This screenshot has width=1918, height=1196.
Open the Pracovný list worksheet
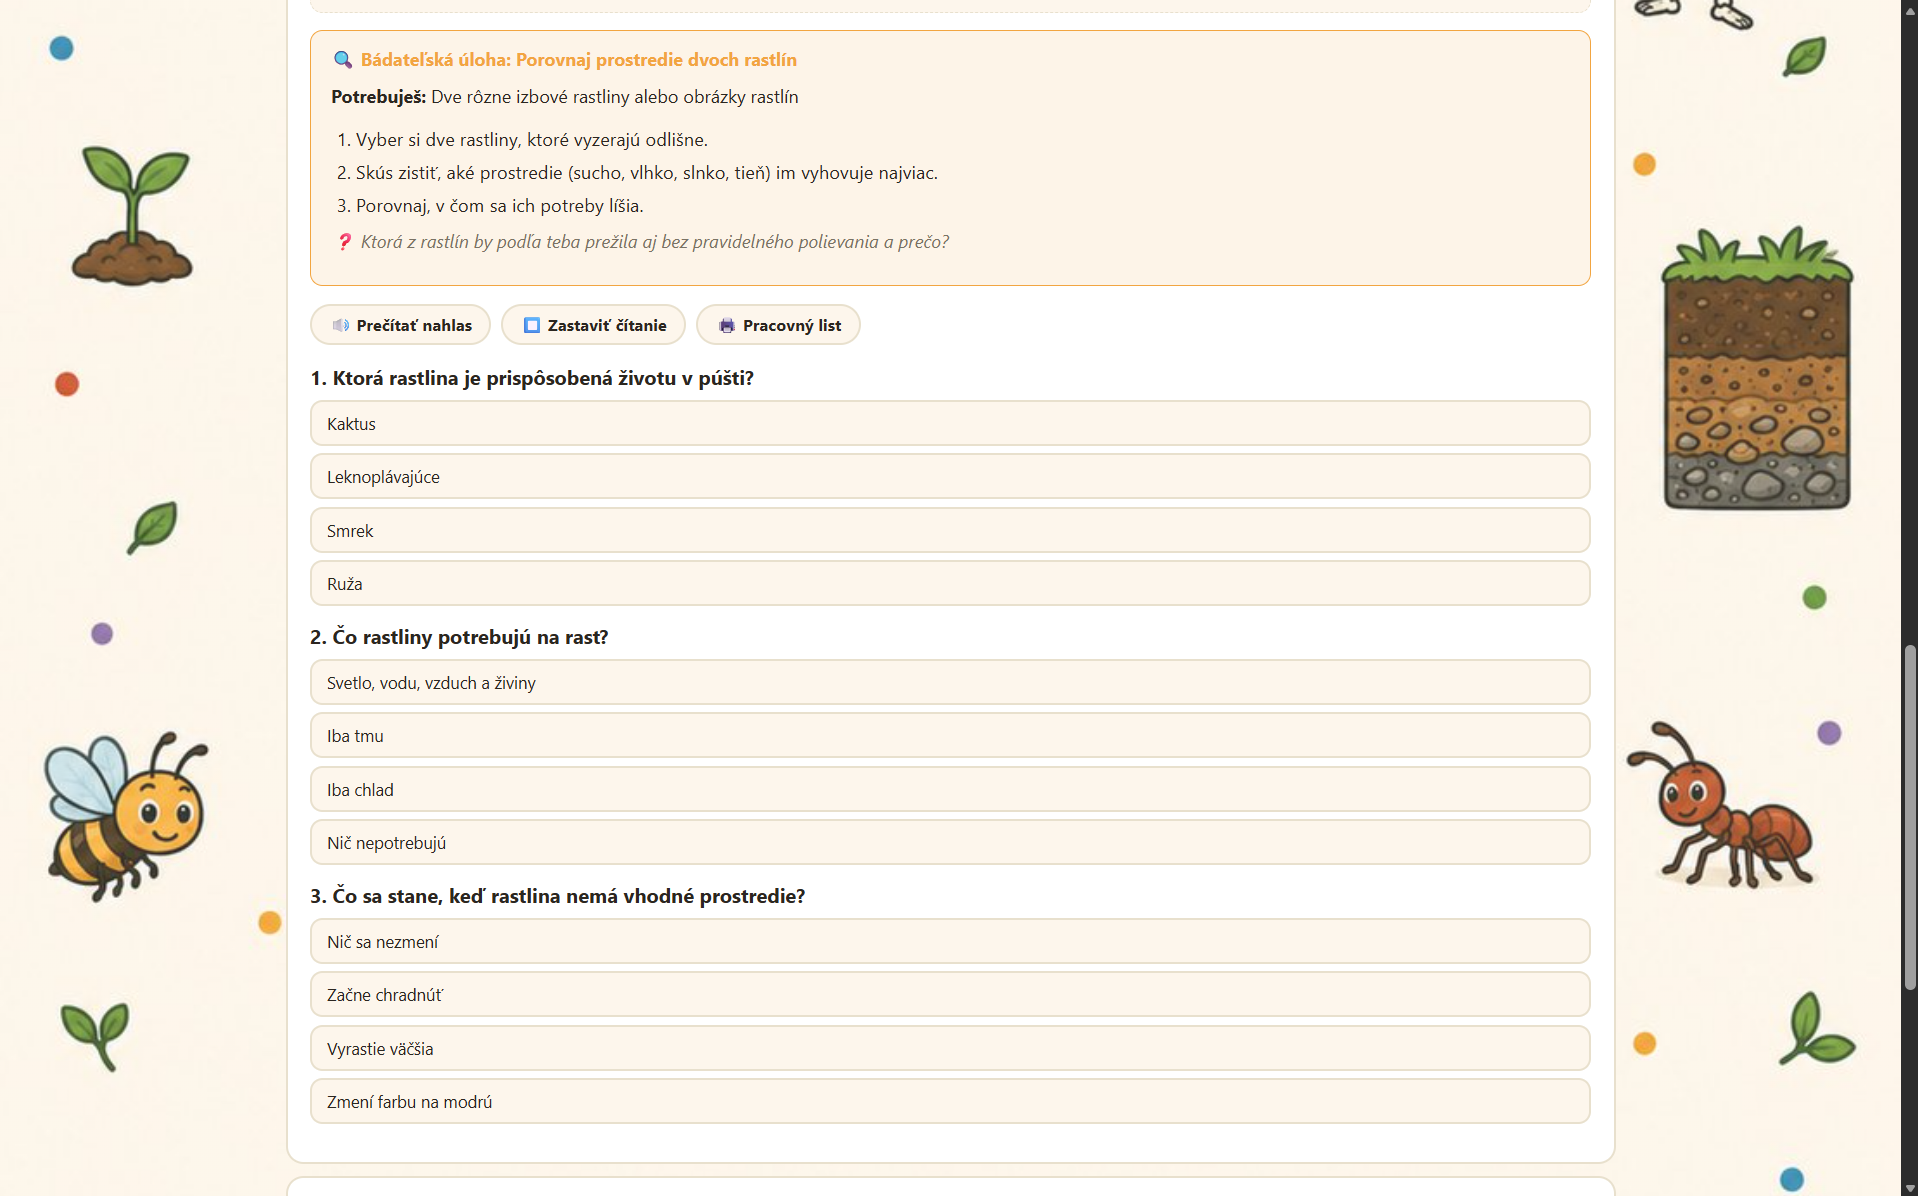click(778, 325)
